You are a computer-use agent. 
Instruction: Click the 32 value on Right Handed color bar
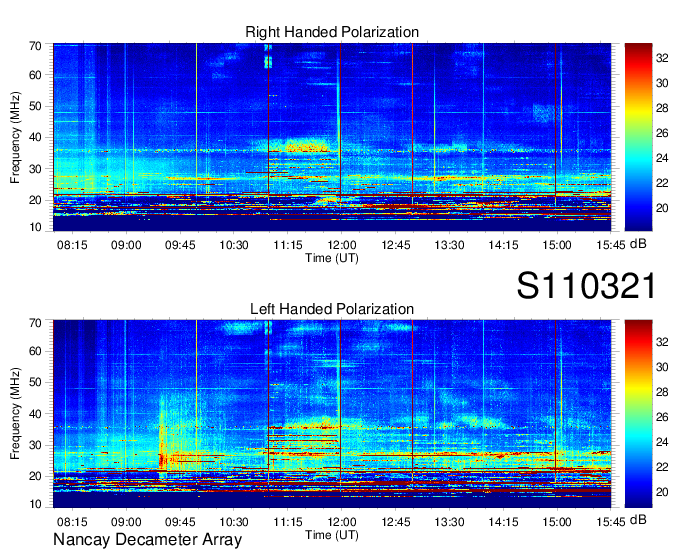[x=662, y=58]
